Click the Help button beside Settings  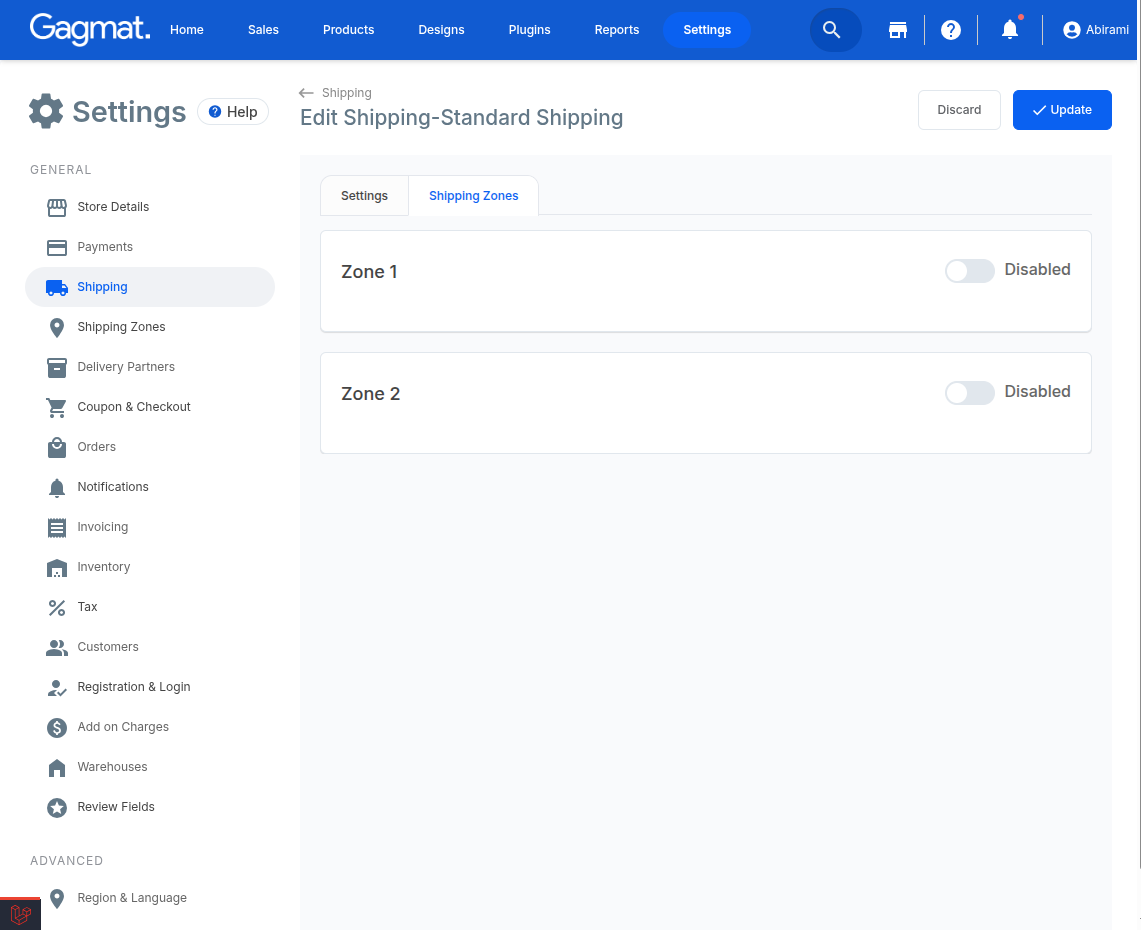tap(233, 112)
